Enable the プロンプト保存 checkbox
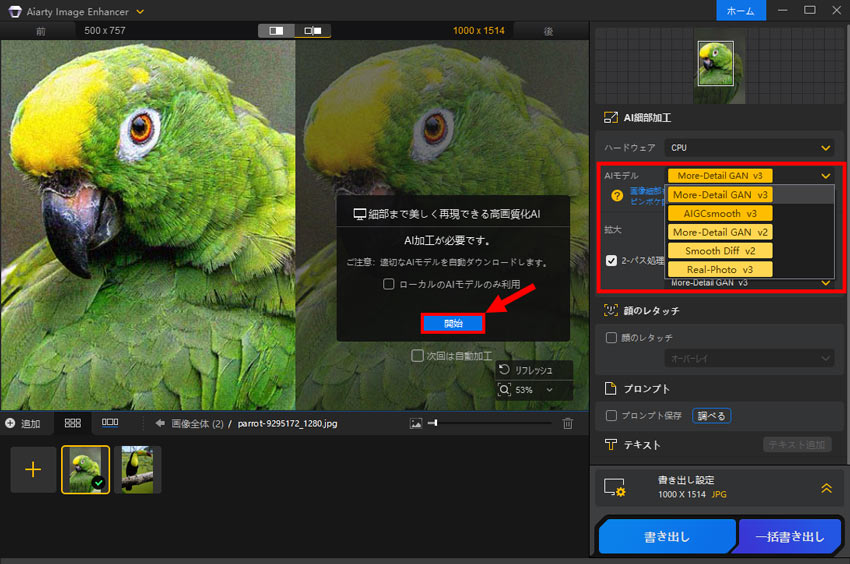Image resolution: width=850 pixels, height=564 pixels. click(x=611, y=415)
